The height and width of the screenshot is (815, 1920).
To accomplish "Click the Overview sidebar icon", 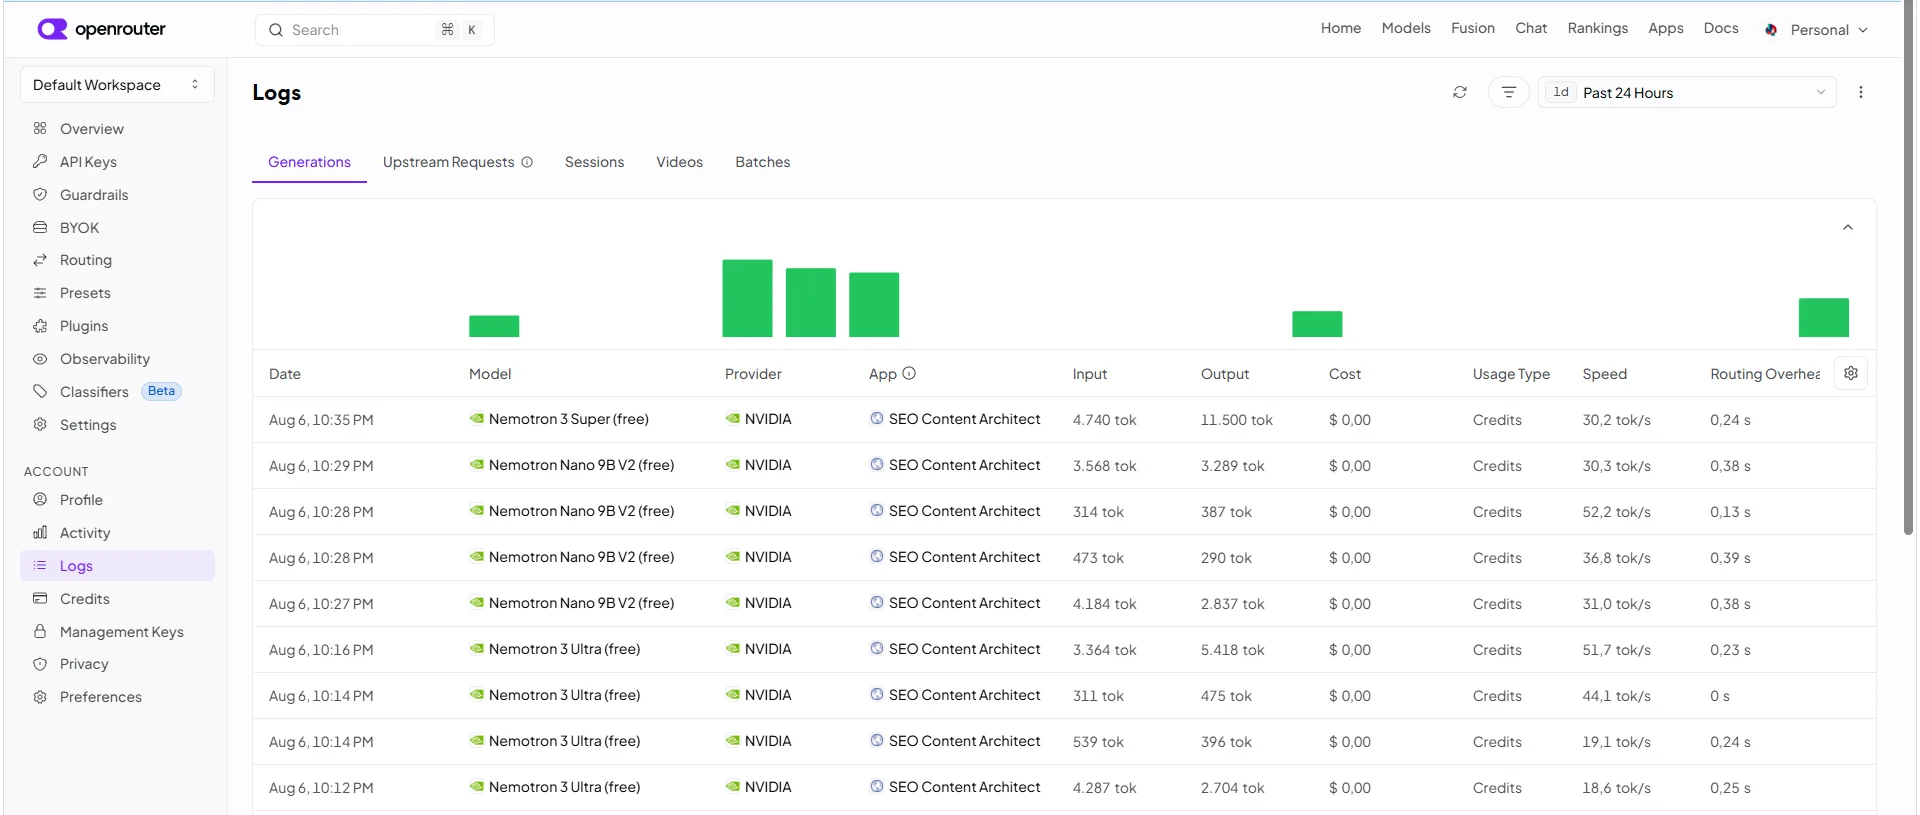I will pos(40,128).
